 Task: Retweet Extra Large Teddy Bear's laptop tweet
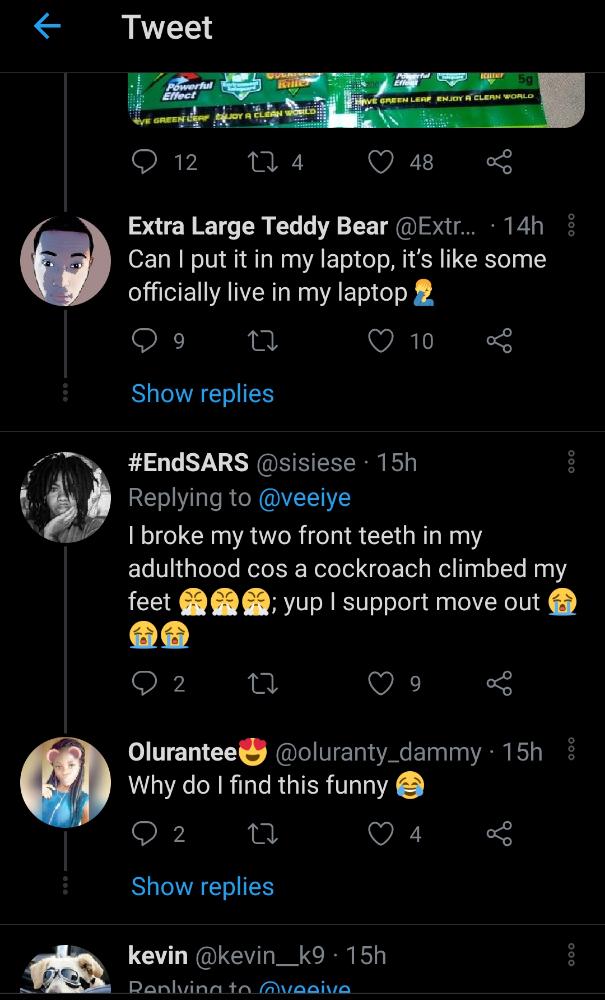pyautogui.click(x=262, y=342)
